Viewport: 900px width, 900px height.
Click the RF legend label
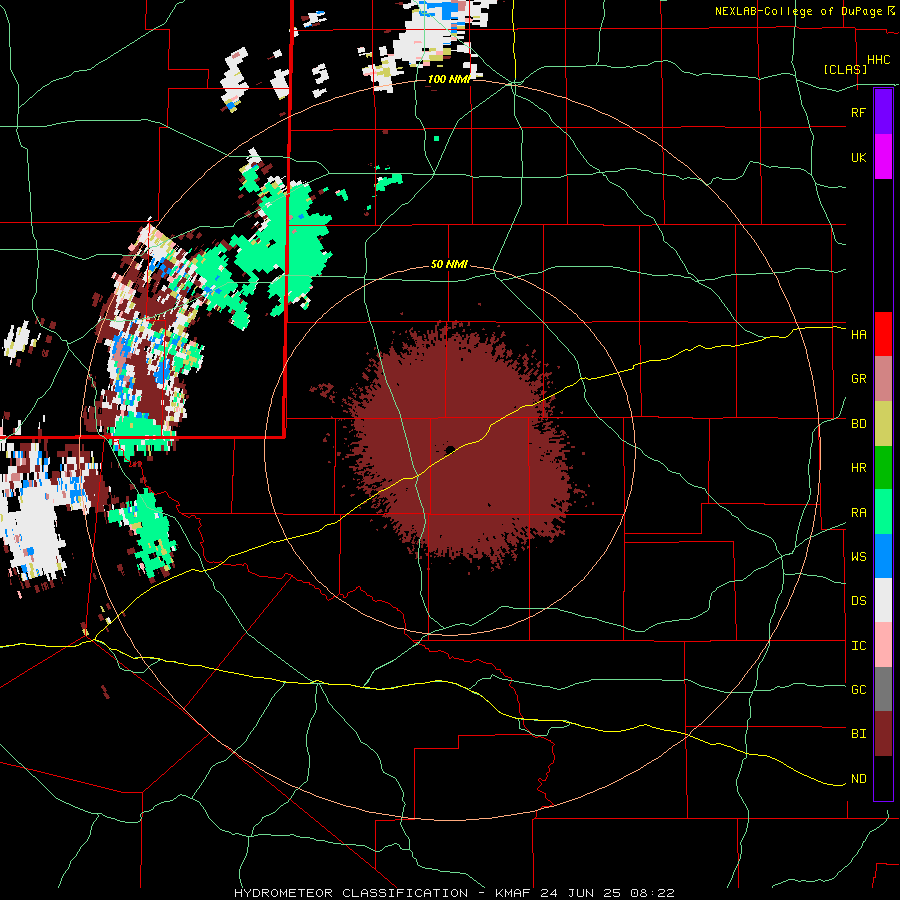pyautogui.click(x=858, y=112)
